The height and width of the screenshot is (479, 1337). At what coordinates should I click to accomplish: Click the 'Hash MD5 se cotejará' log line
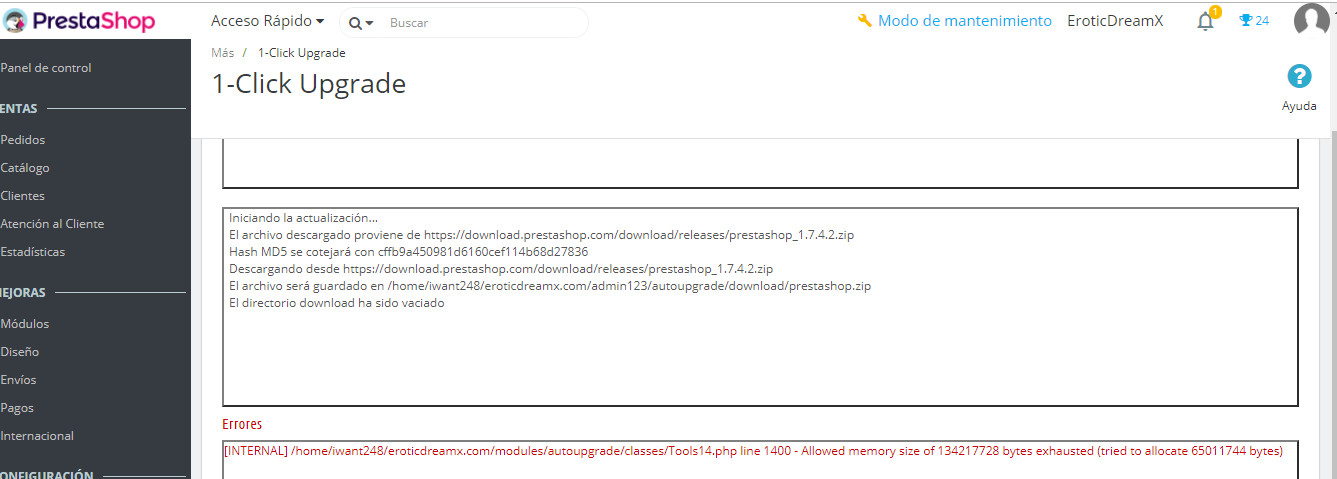[x=408, y=252]
